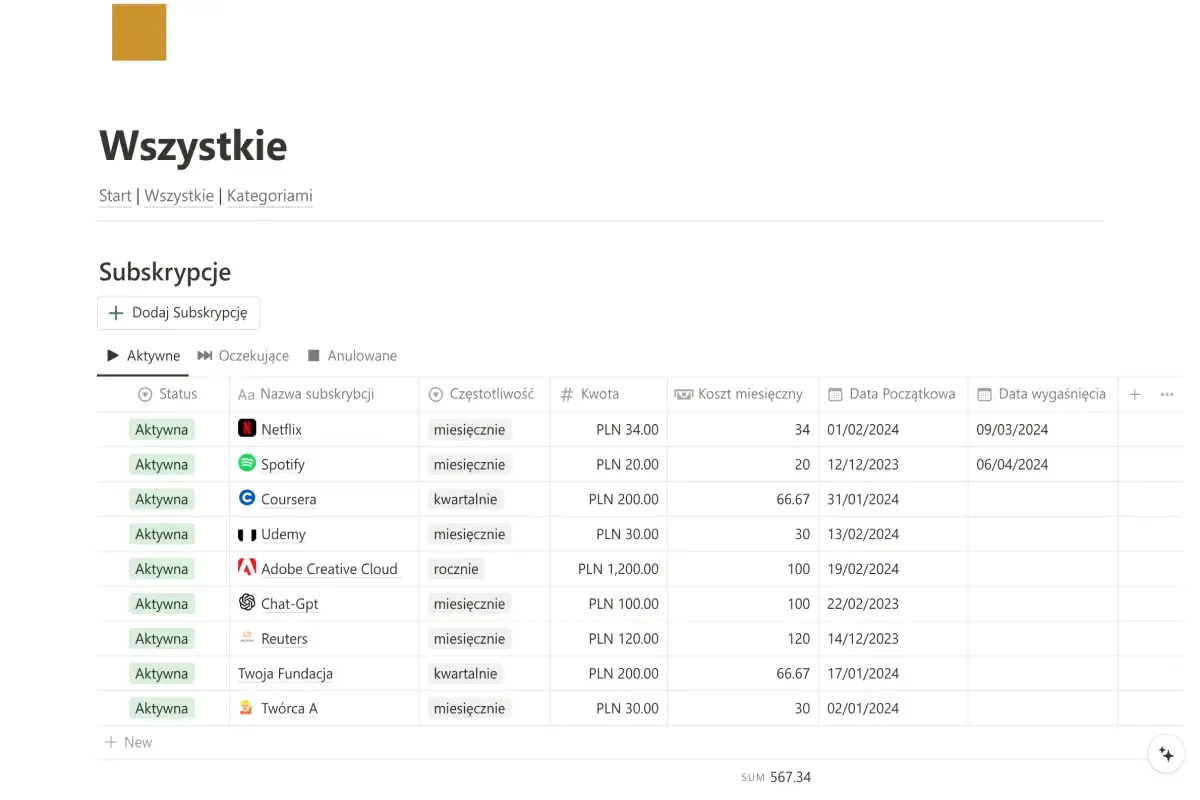Select kwartalnie frequency in Twoja Fundacja row
Image resolution: width=1200 pixels, height=800 pixels.
pyautogui.click(x=465, y=674)
